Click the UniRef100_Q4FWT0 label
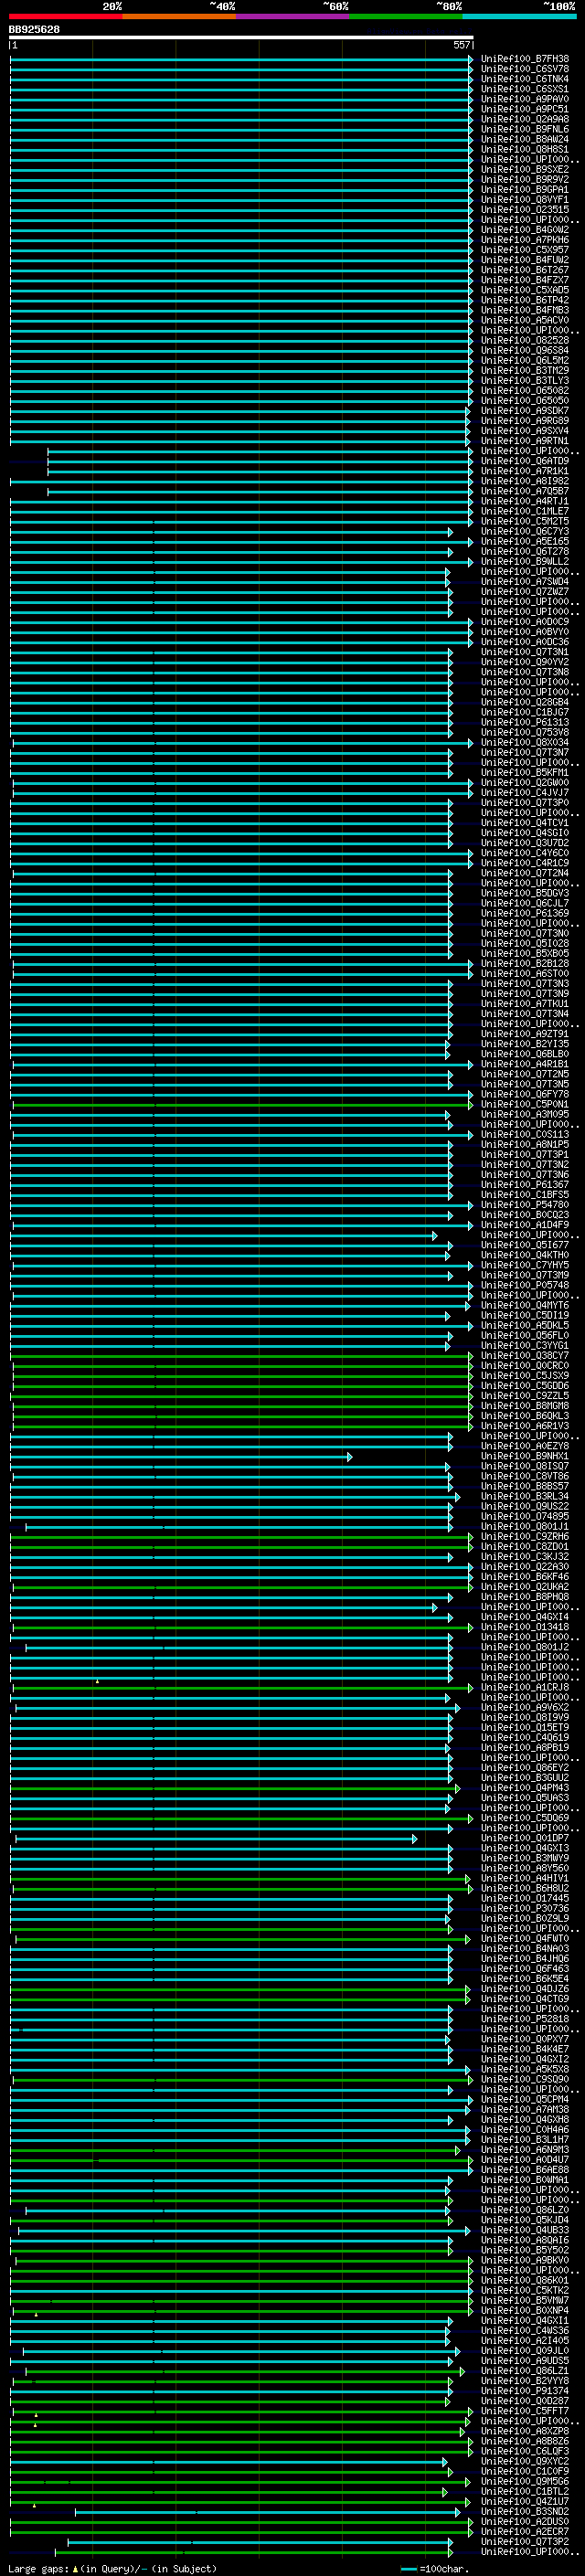The image size is (585, 2576). pyautogui.click(x=525, y=1939)
